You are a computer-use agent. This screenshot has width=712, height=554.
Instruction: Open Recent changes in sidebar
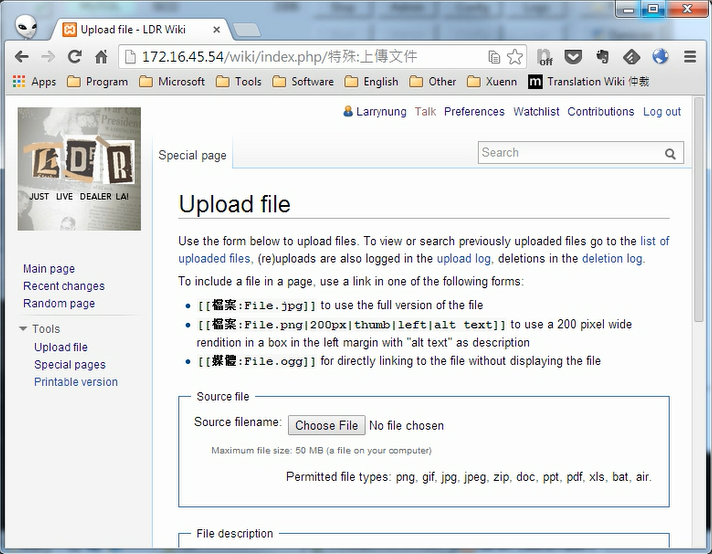click(x=64, y=286)
